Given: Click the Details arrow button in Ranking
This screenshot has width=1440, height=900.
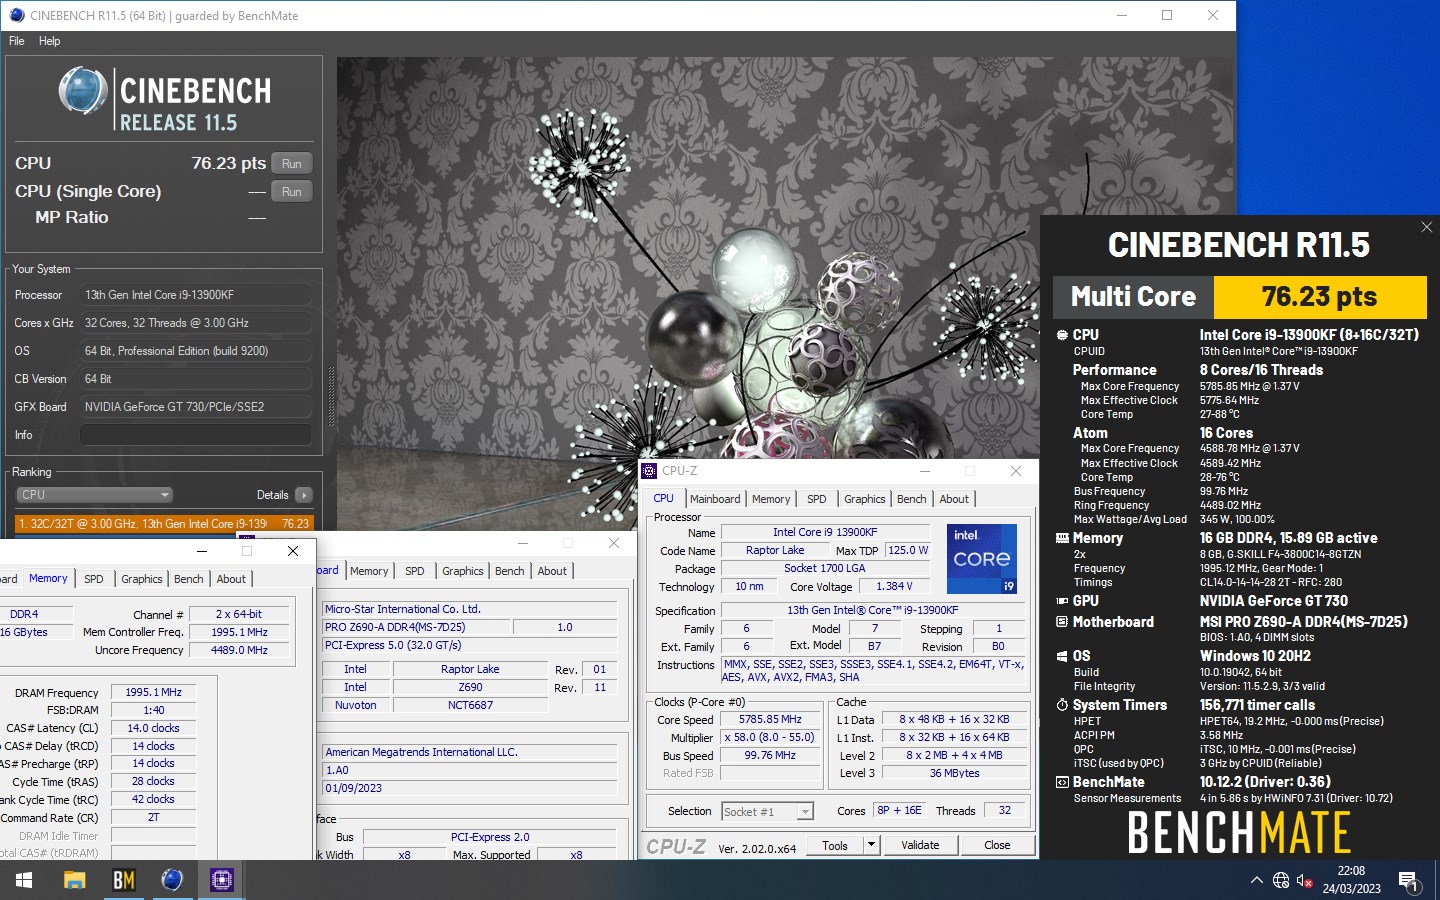Looking at the screenshot, I should pyautogui.click(x=304, y=495).
